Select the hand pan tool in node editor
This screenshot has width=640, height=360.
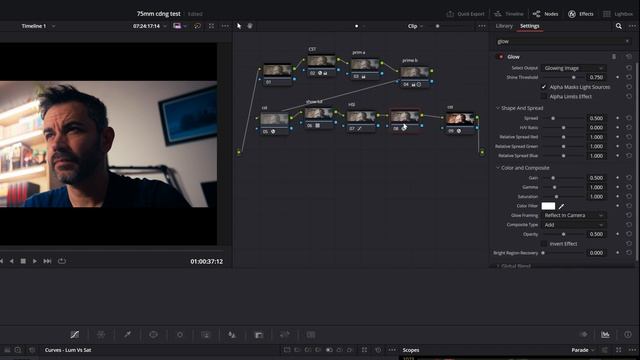point(250,26)
